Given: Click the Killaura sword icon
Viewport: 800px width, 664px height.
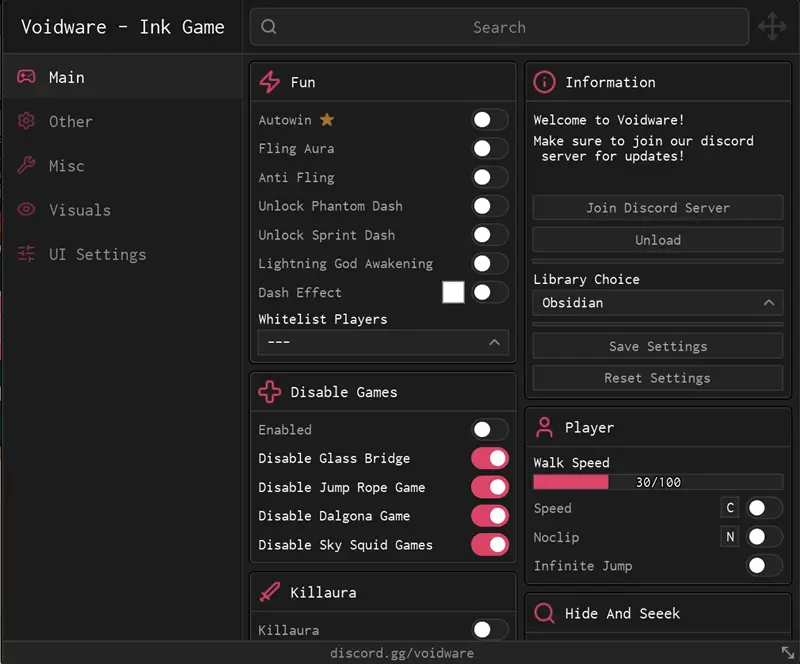Looking at the screenshot, I should 269,592.
